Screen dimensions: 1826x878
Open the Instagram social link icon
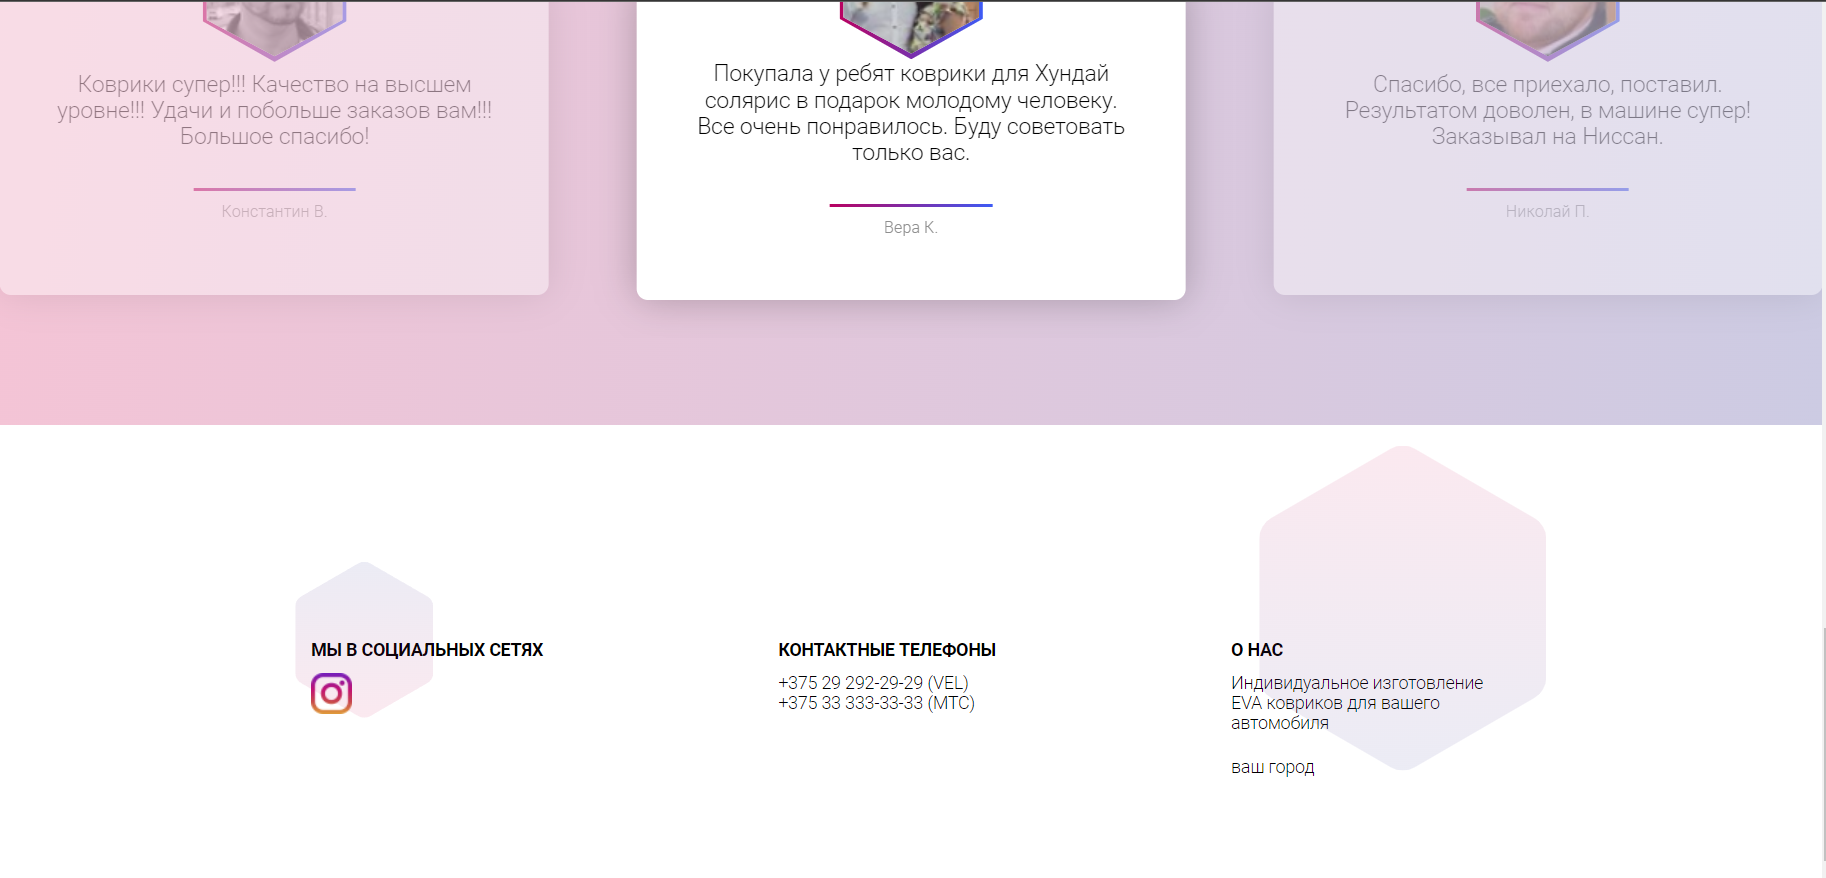point(331,693)
